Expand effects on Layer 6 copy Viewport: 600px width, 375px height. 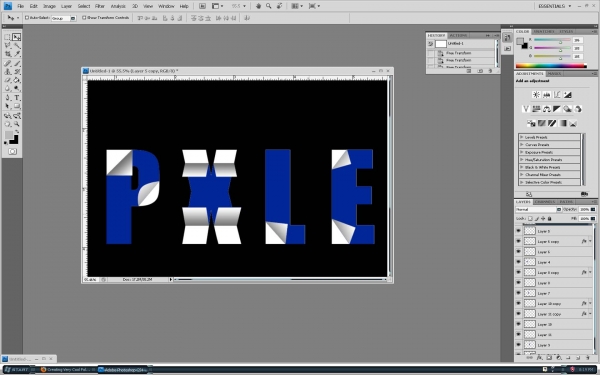click(x=590, y=241)
